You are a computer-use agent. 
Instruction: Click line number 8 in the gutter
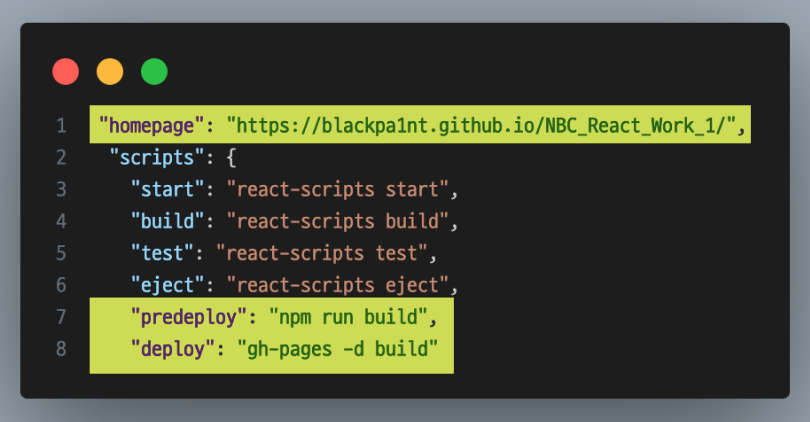pos(61,349)
